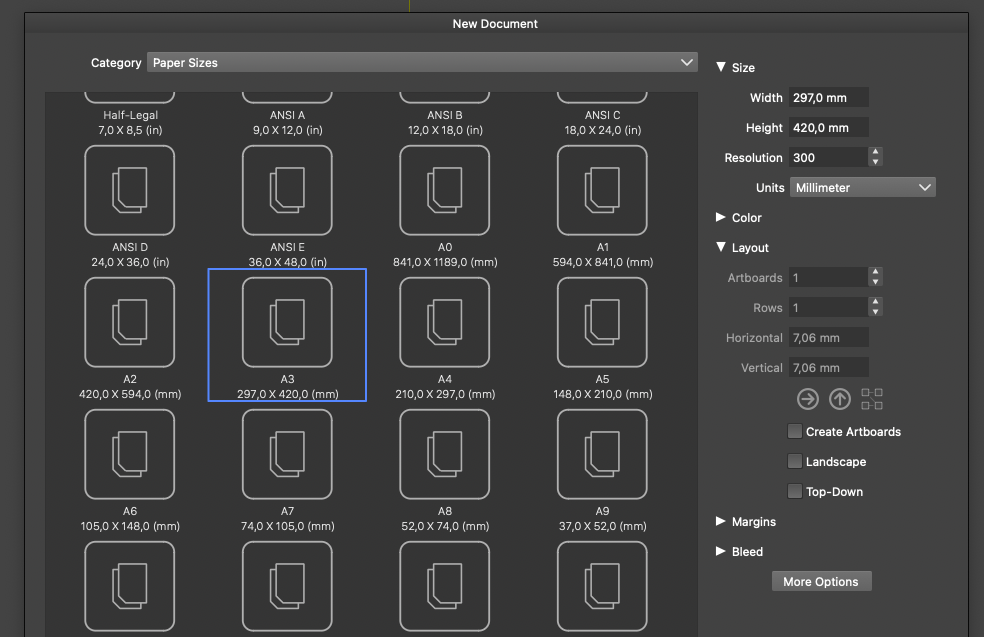Toggle the Landscape orientation checkbox
The image size is (984, 637).
pos(795,462)
